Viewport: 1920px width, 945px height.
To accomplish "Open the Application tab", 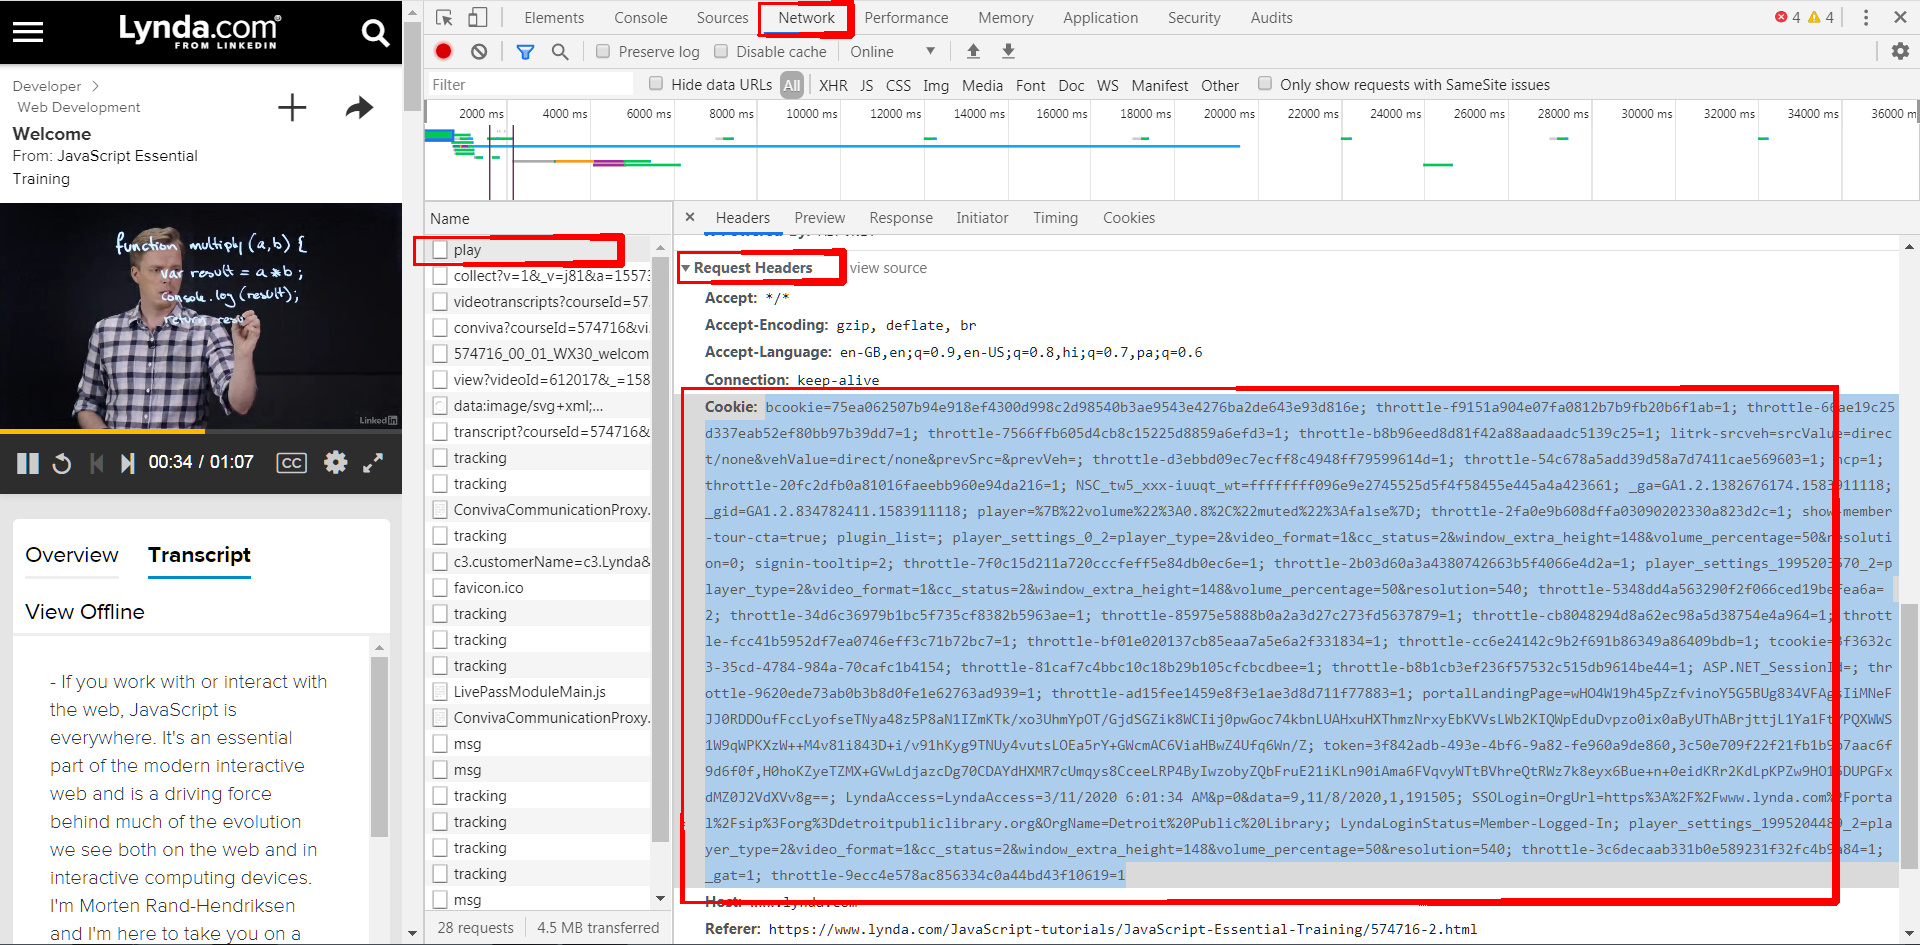I will tap(1100, 18).
